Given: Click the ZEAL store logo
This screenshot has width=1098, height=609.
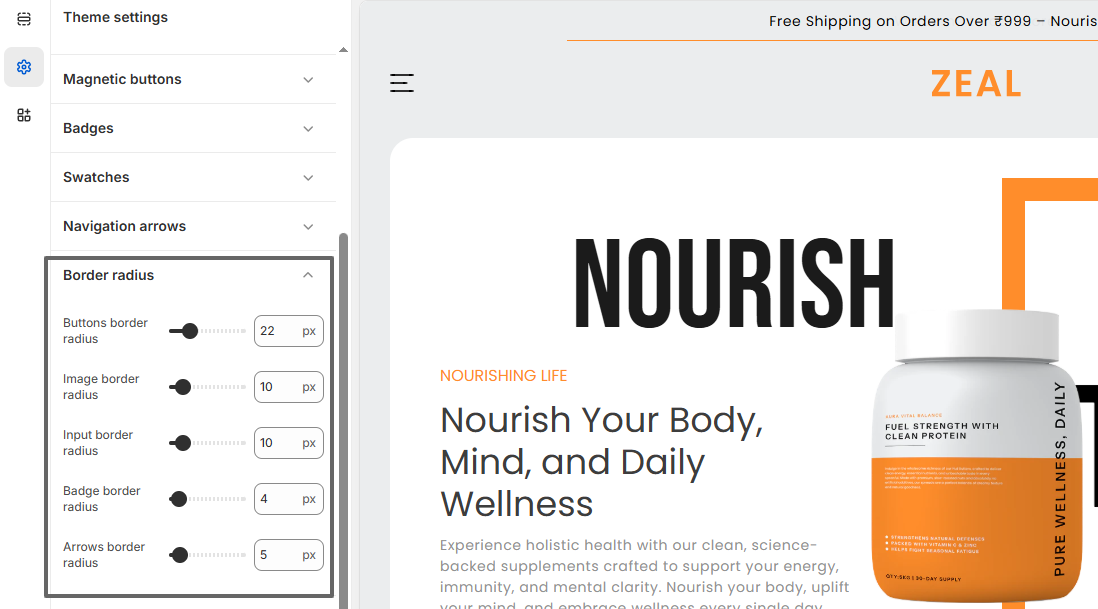Looking at the screenshot, I should (975, 84).
